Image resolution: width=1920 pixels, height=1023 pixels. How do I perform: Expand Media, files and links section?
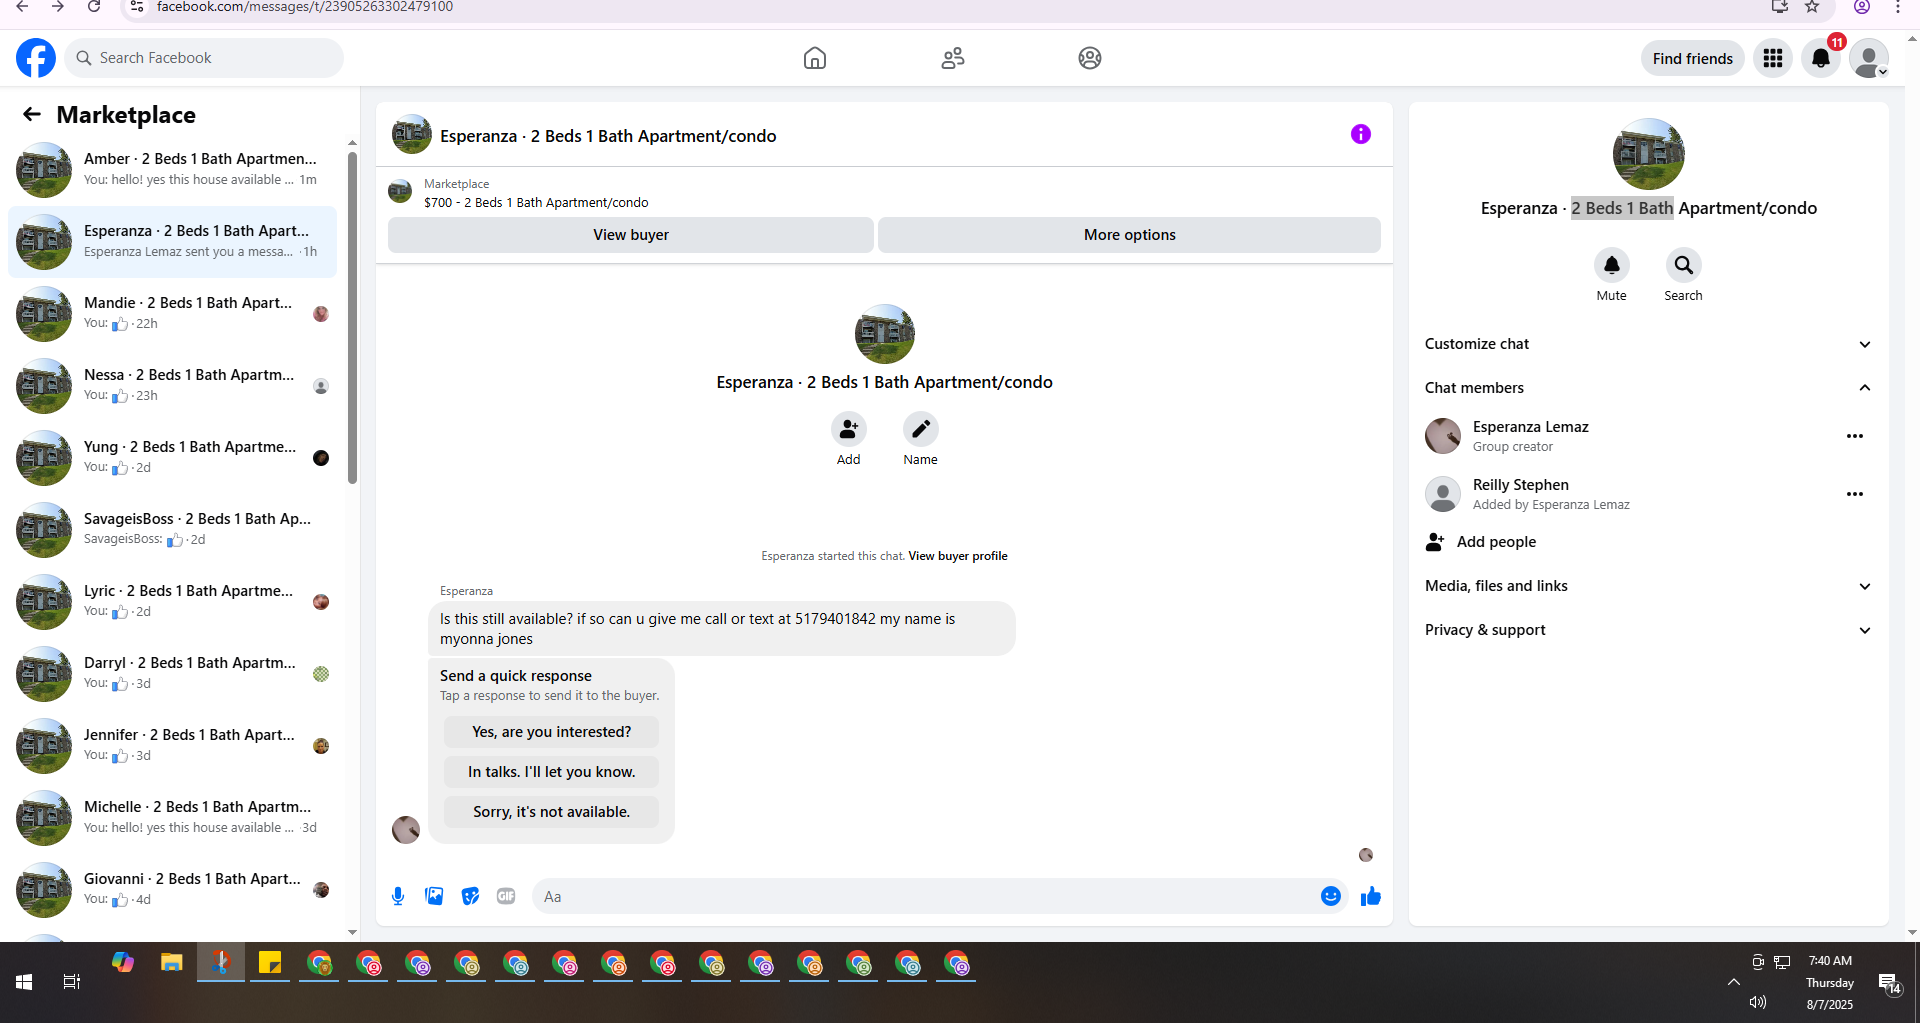pos(1648,586)
